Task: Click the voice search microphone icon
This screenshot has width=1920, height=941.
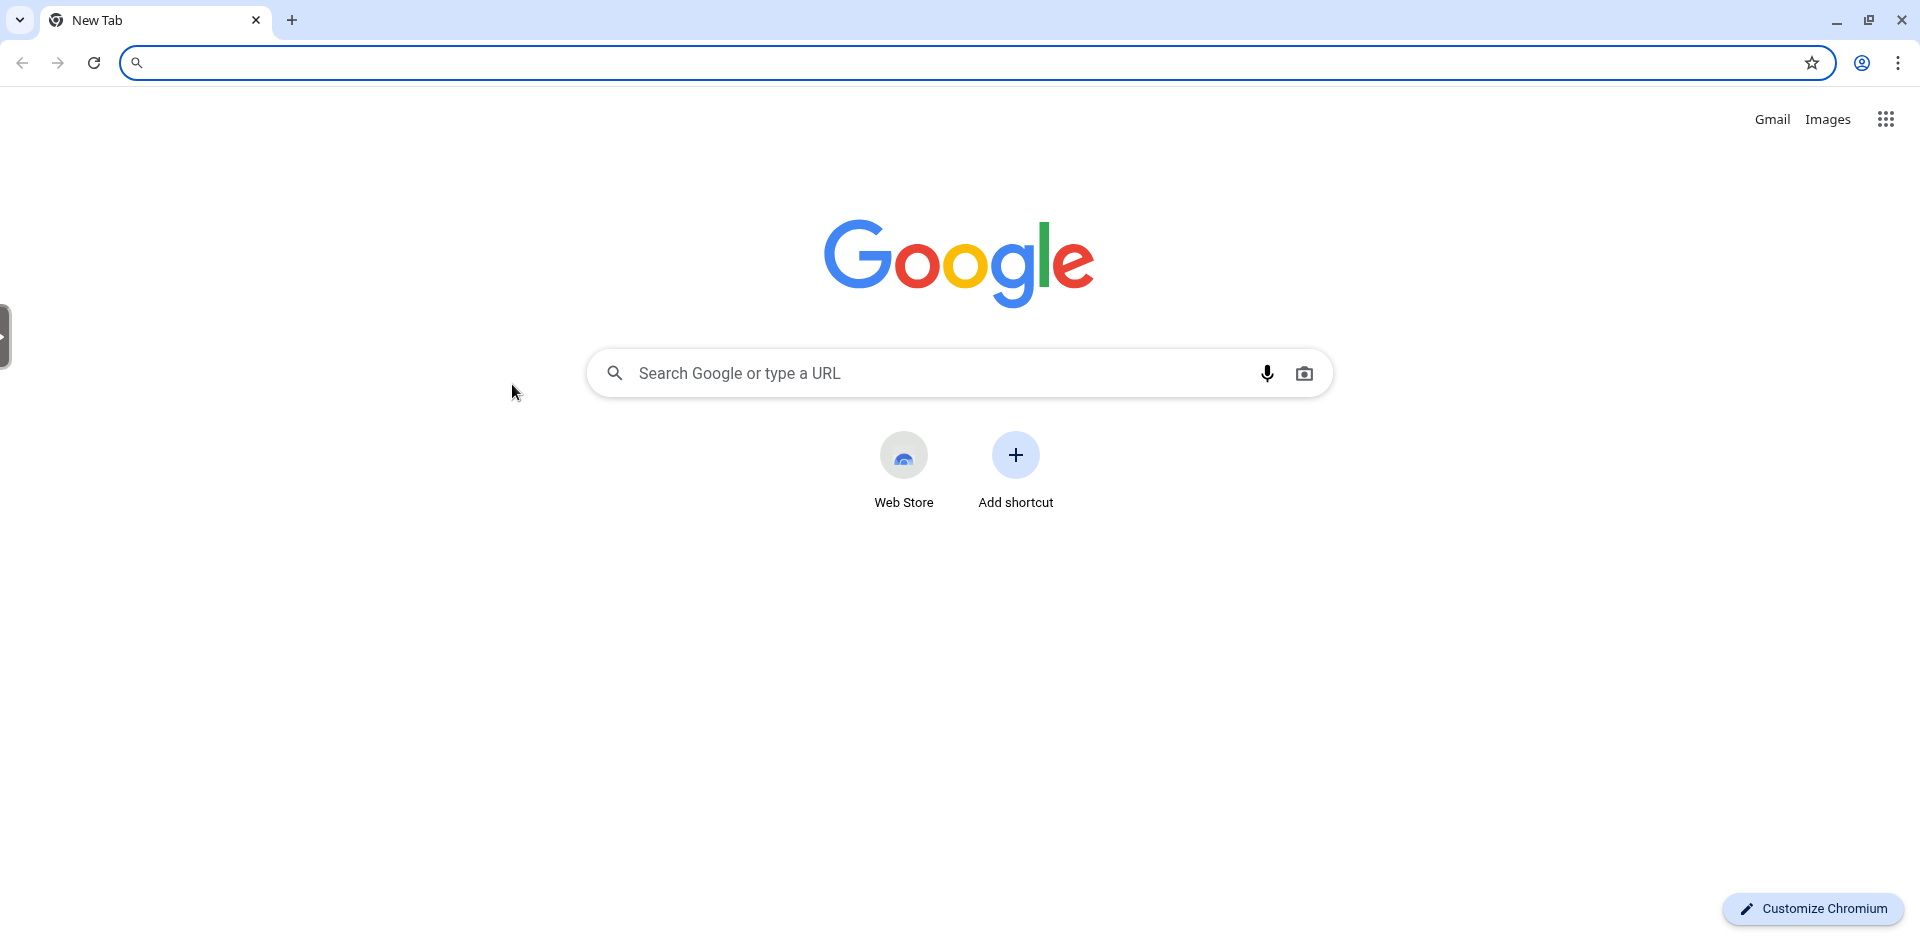Action: [x=1267, y=373]
